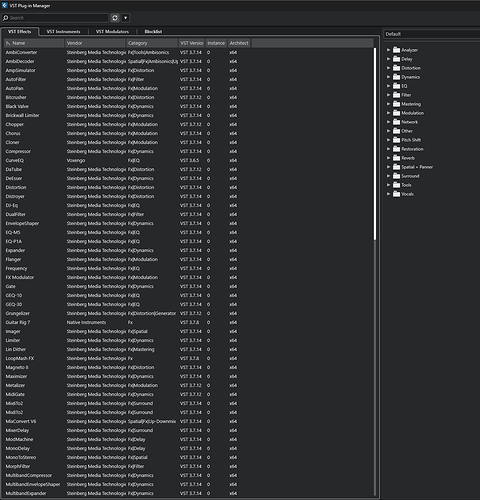The width and height of the screenshot is (480, 500).
Task: Select the AmbiConverter plug-in row
Action: 188,52
